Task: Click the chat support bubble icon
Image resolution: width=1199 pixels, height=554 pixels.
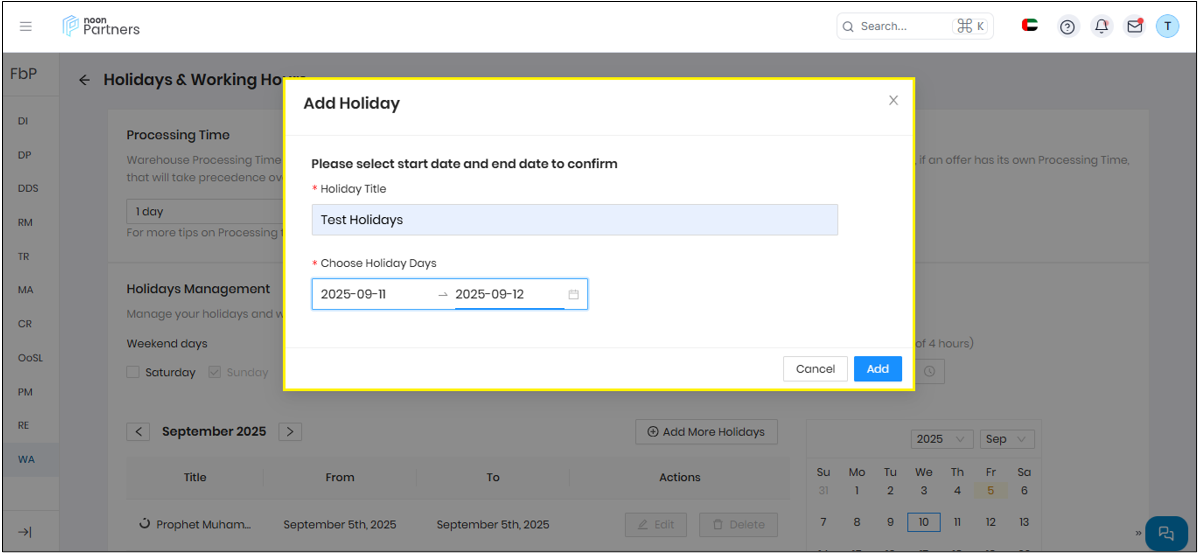Action: click(1165, 532)
